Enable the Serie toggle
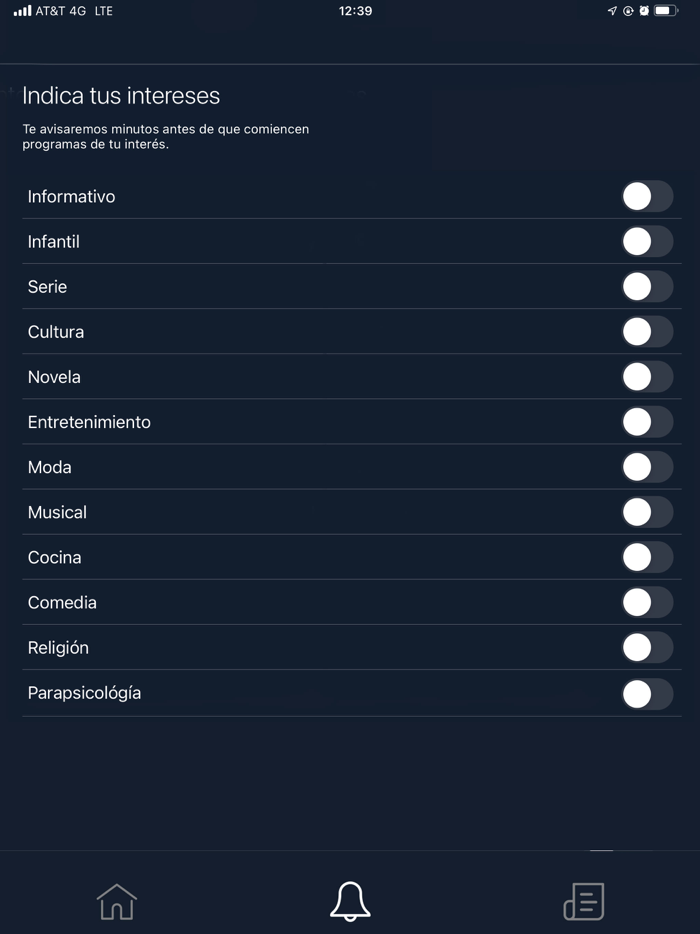 coord(648,287)
